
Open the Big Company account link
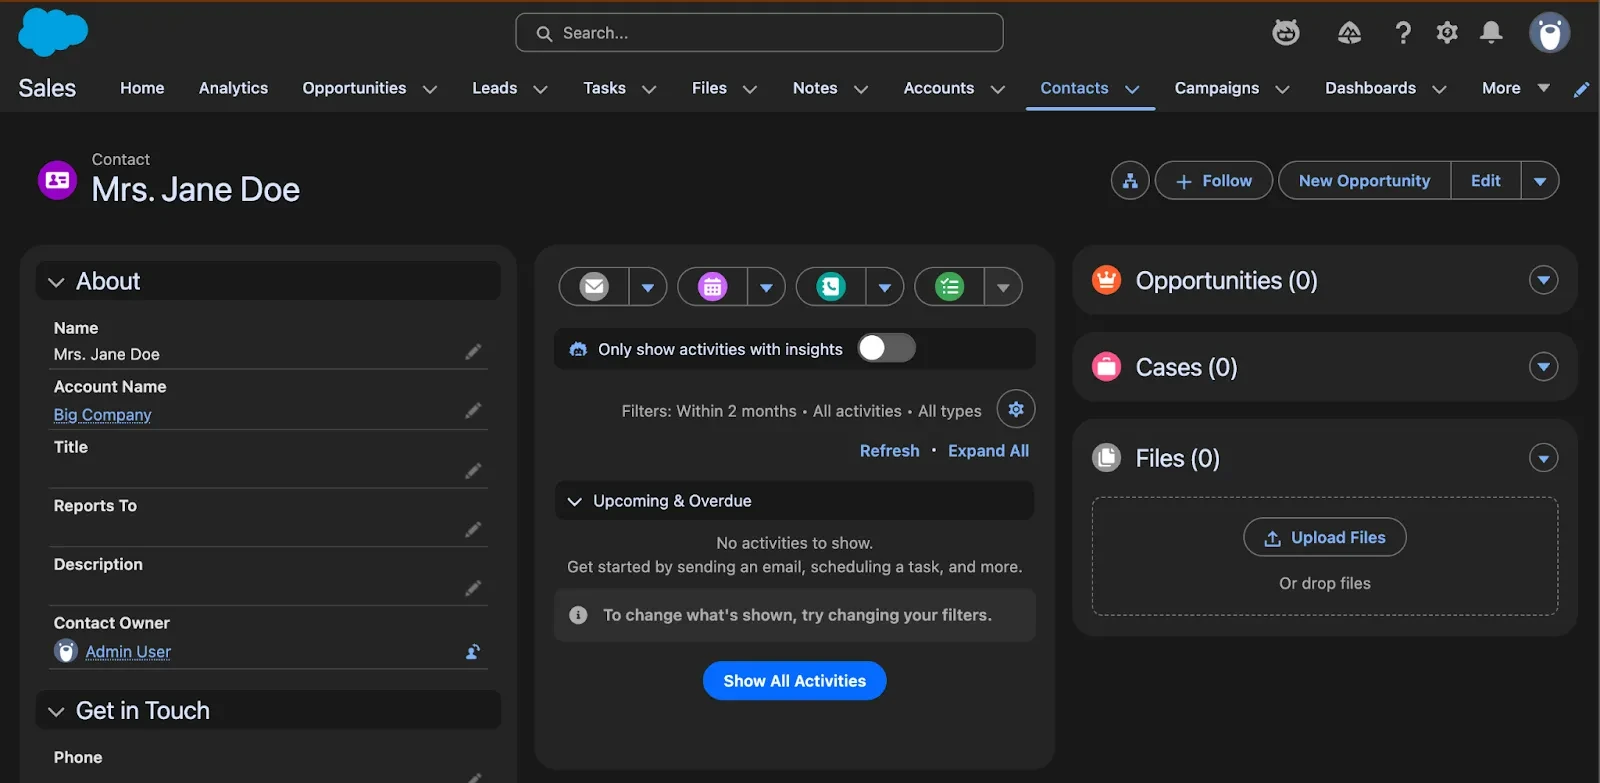(103, 415)
